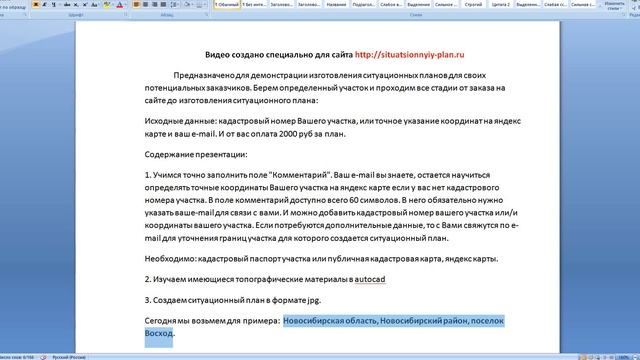This screenshot has height=360, width=640.
Task: Apply the 'Название' style
Action: (336, 4)
